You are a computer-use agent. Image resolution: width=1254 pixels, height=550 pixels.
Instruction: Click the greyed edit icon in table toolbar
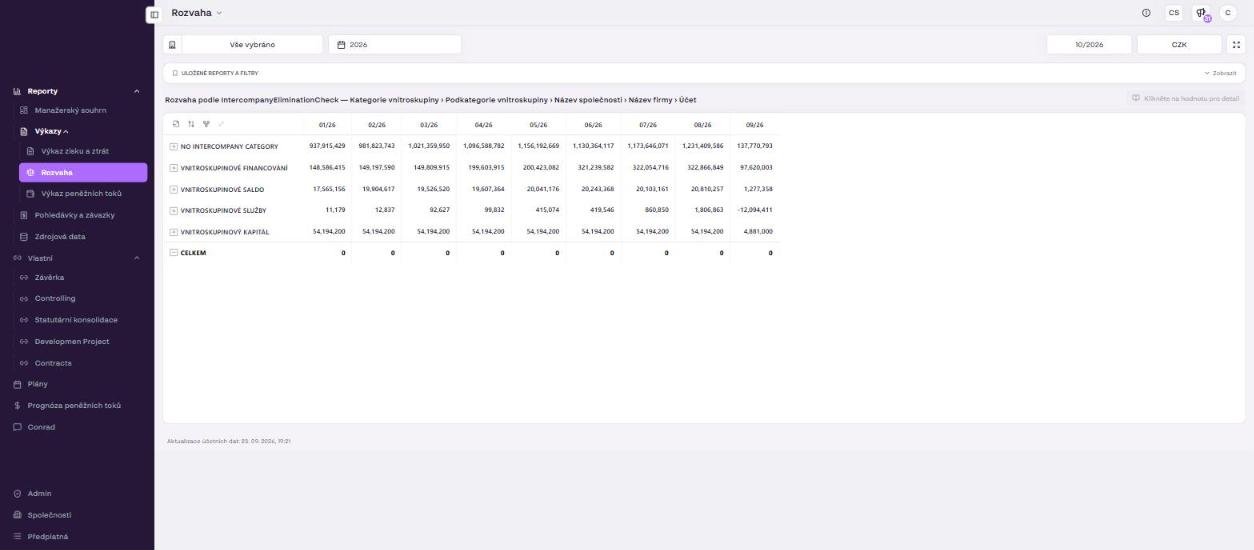pyautogui.click(x=219, y=124)
